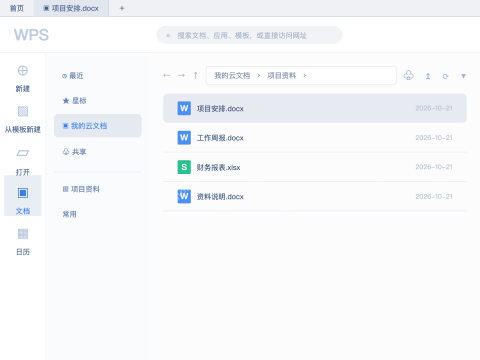480x360 pixels.
Task: Open 共享 shared files
Action: 74,152
